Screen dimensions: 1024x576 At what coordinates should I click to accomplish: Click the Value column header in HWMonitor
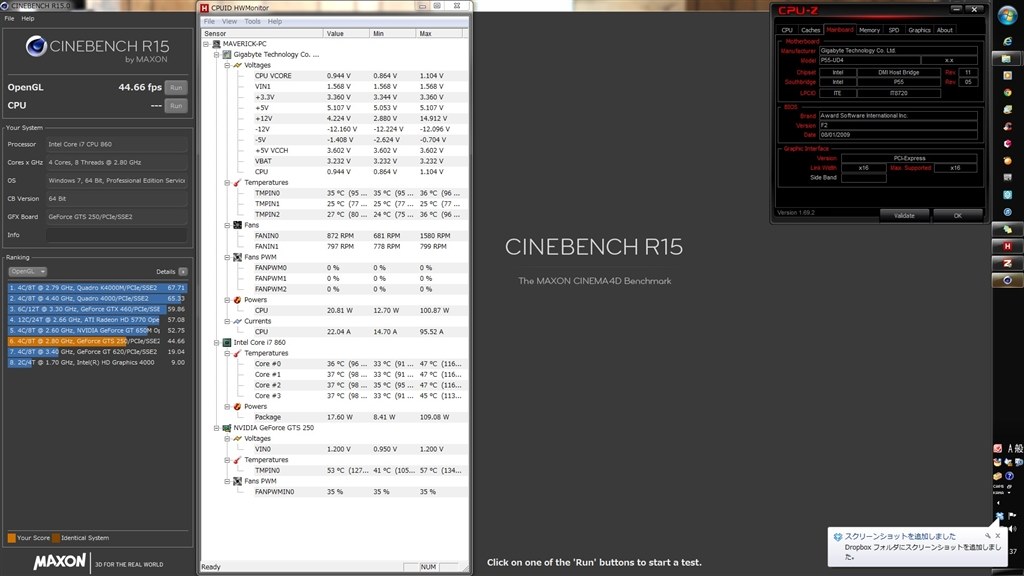tap(346, 33)
